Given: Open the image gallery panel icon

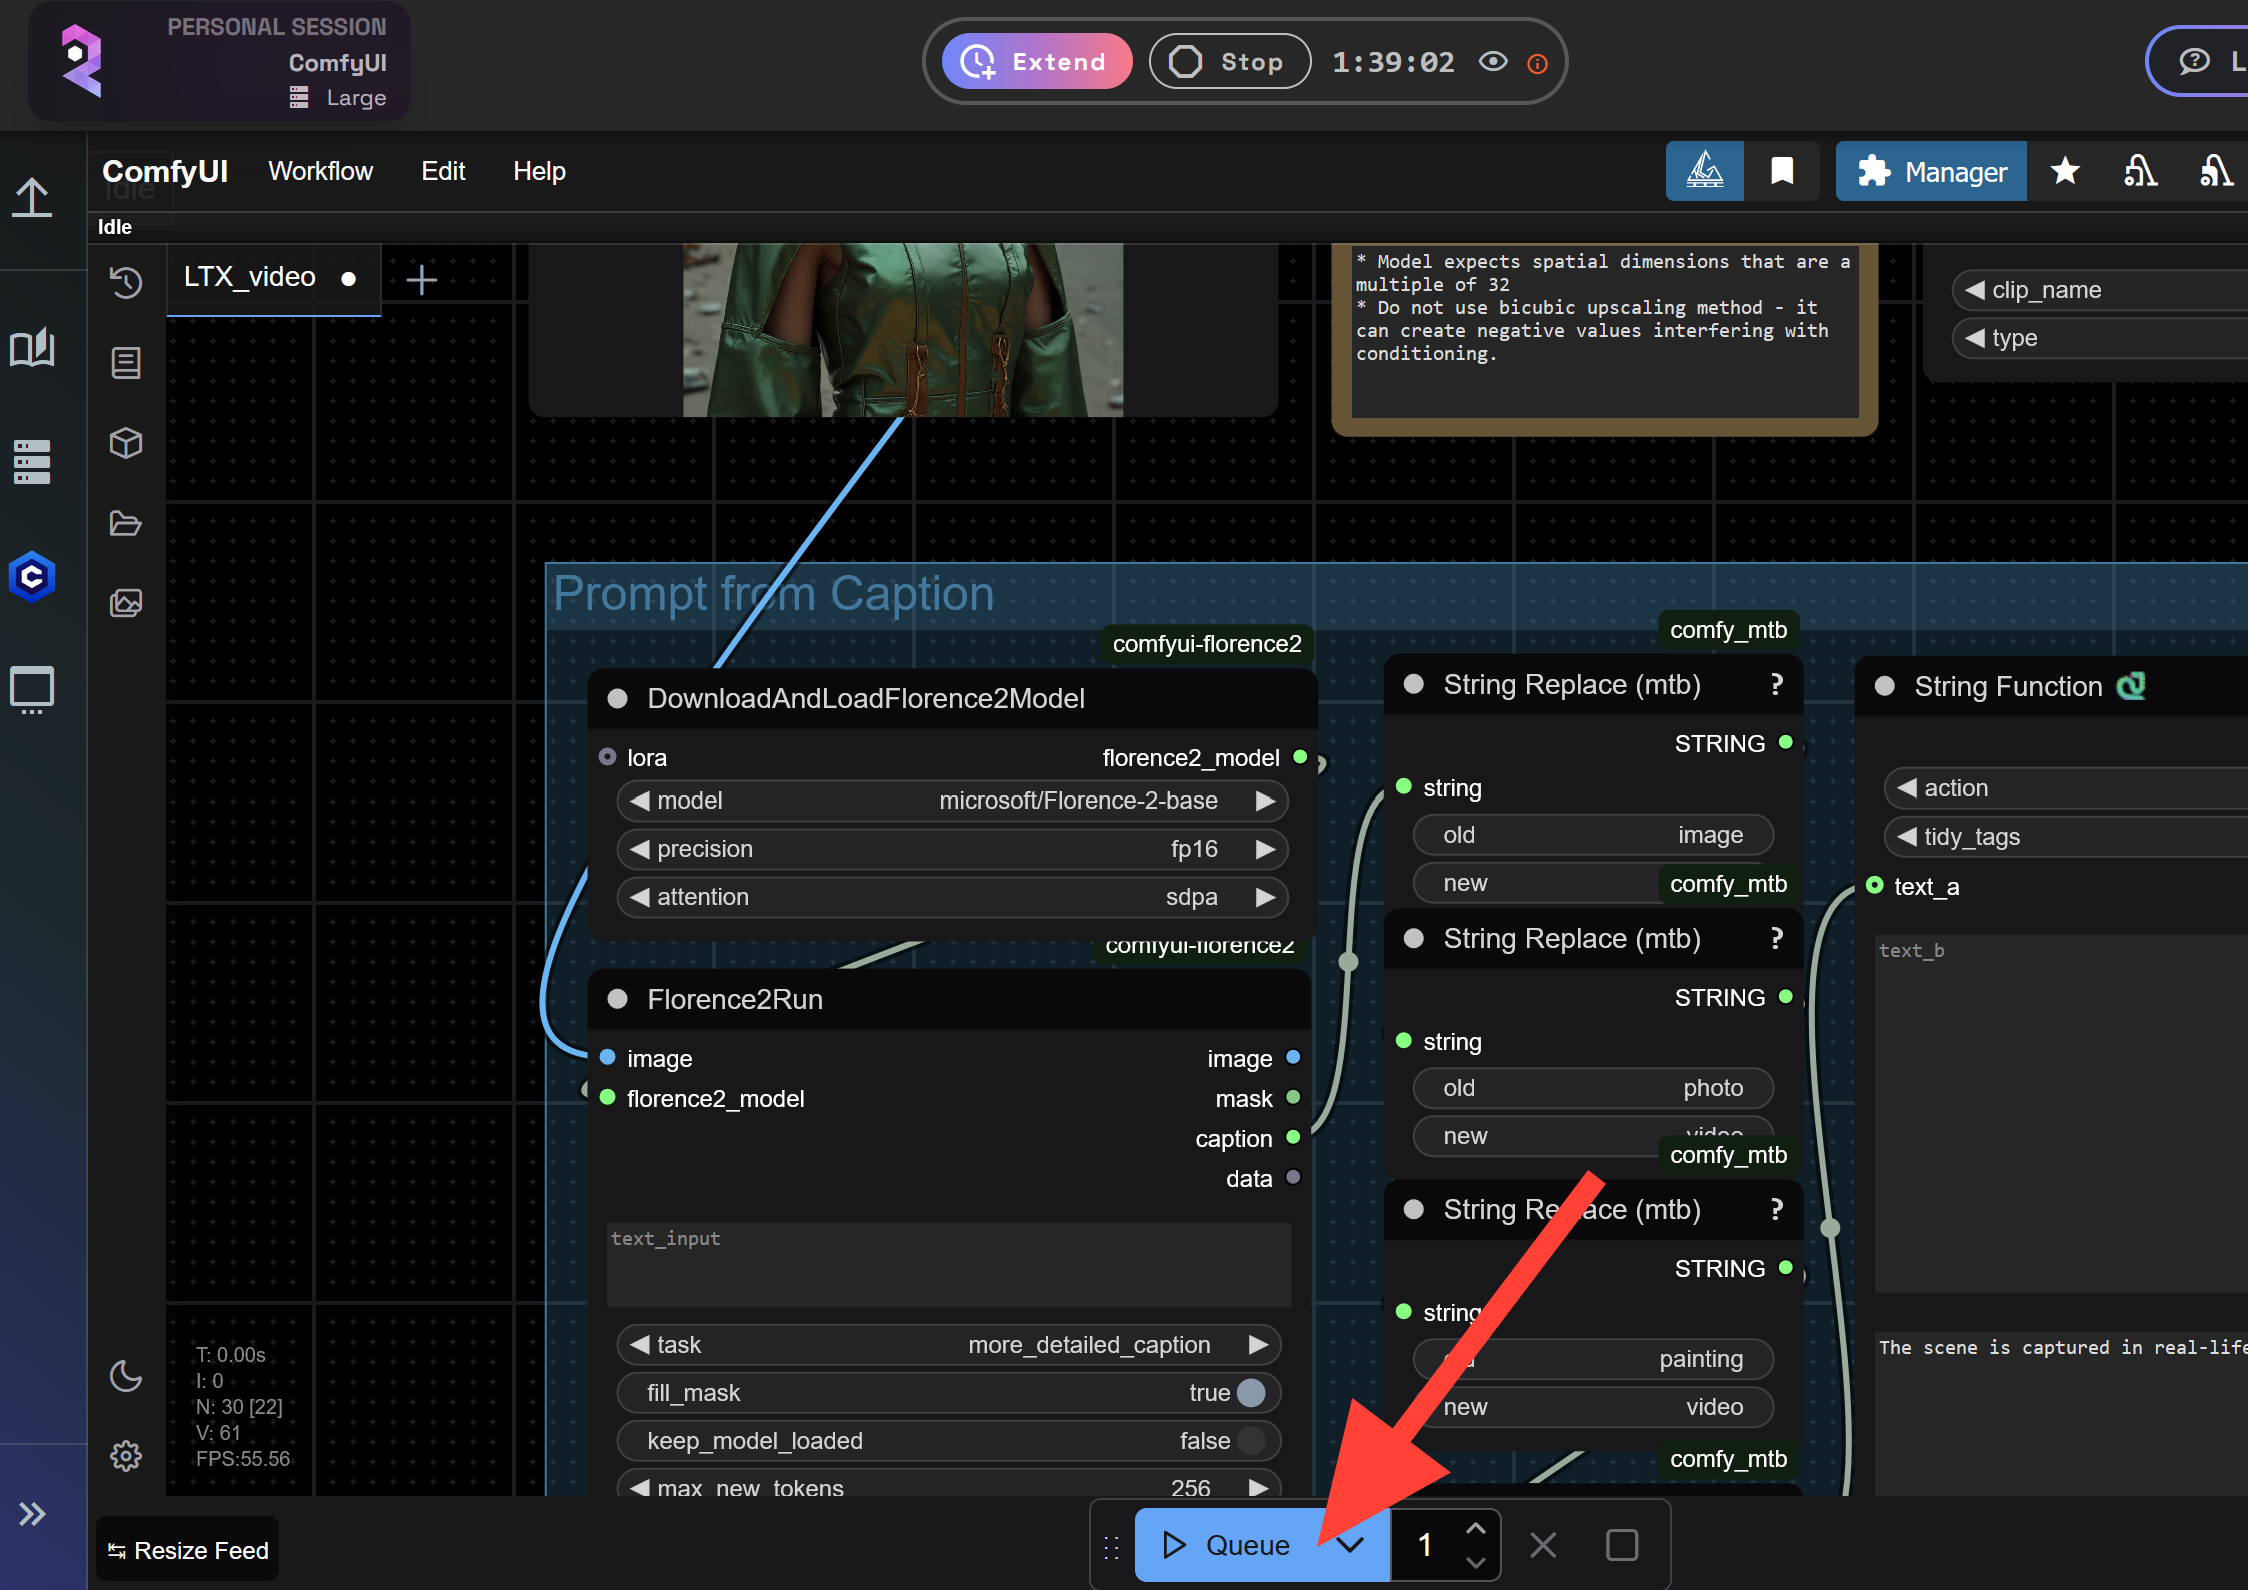Looking at the screenshot, I should point(126,602).
